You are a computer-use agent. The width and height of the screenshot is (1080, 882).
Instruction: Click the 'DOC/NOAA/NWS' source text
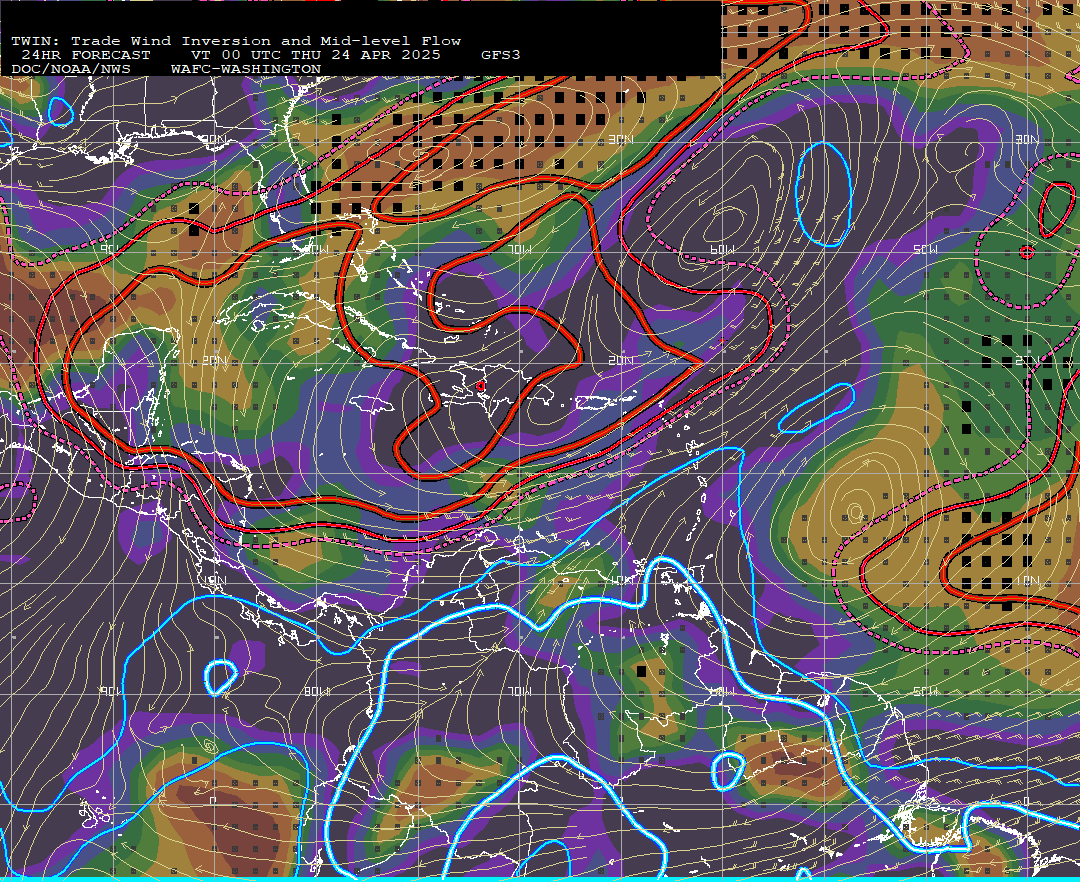71,70
